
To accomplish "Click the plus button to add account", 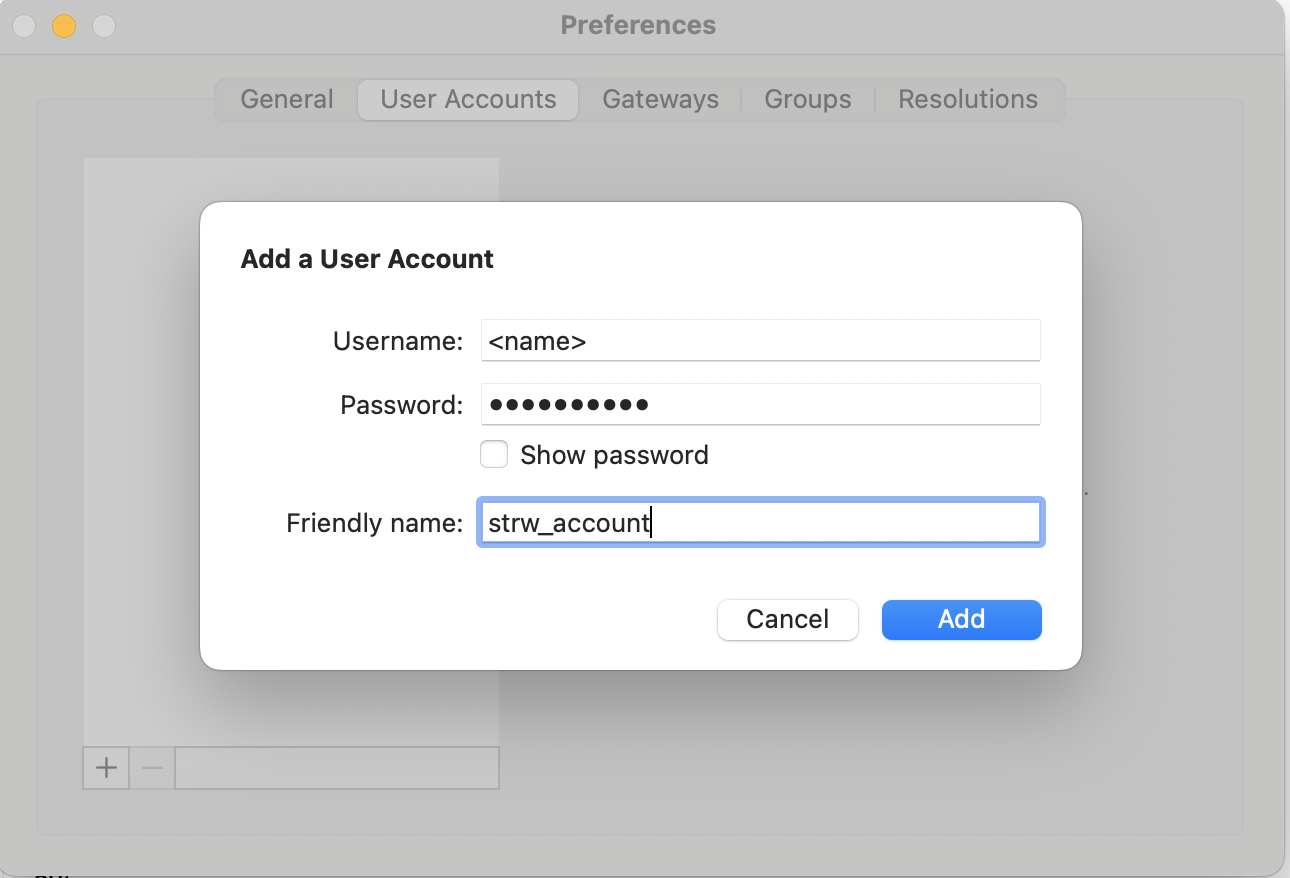I will (x=106, y=768).
